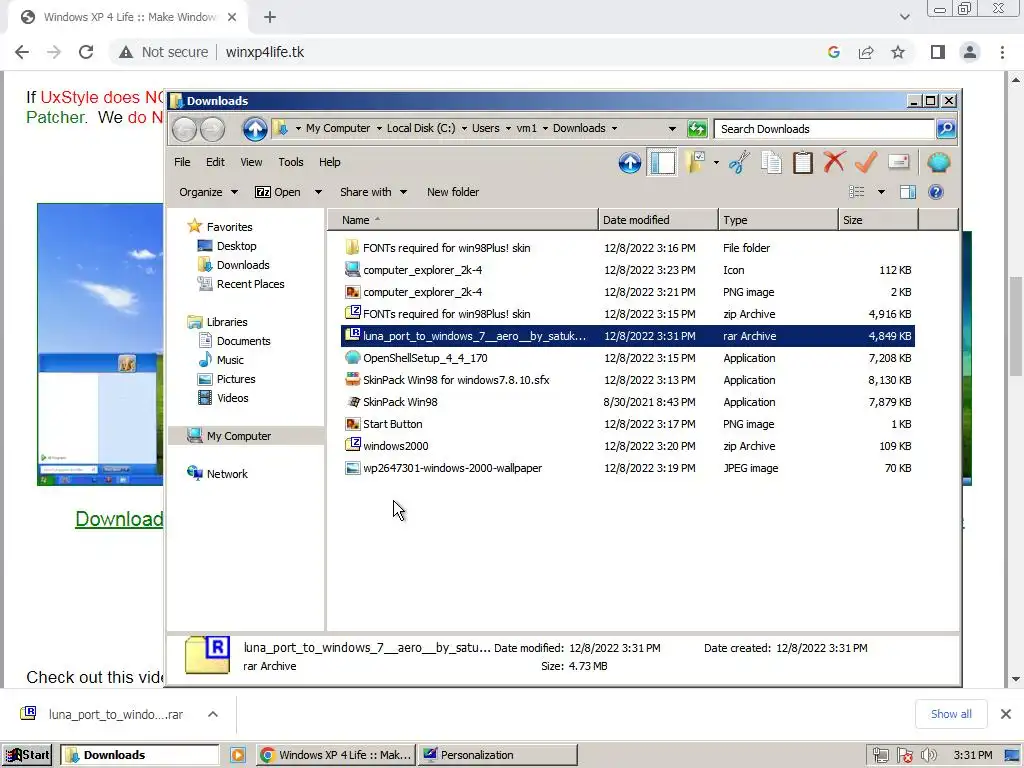Go up one level using toolbar arrow
The width and height of the screenshot is (1024, 768).
click(x=630, y=162)
